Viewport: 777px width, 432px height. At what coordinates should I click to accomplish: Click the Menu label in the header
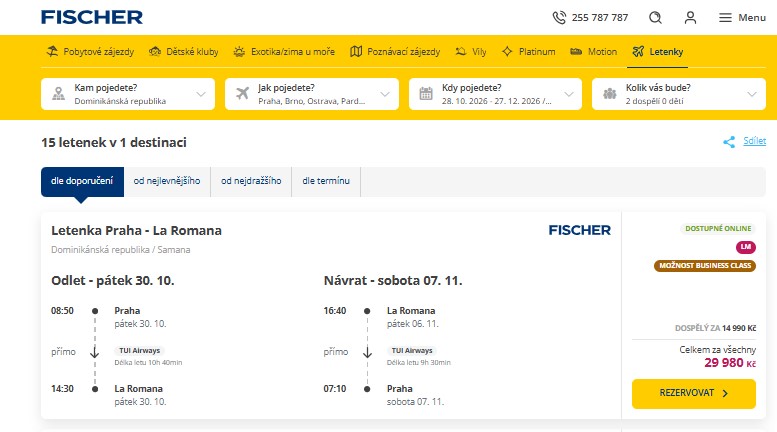[x=752, y=18]
